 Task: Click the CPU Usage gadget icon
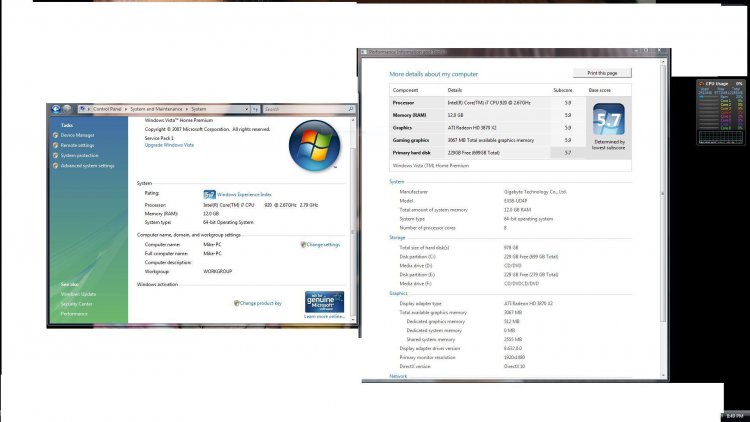click(x=702, y=83)
